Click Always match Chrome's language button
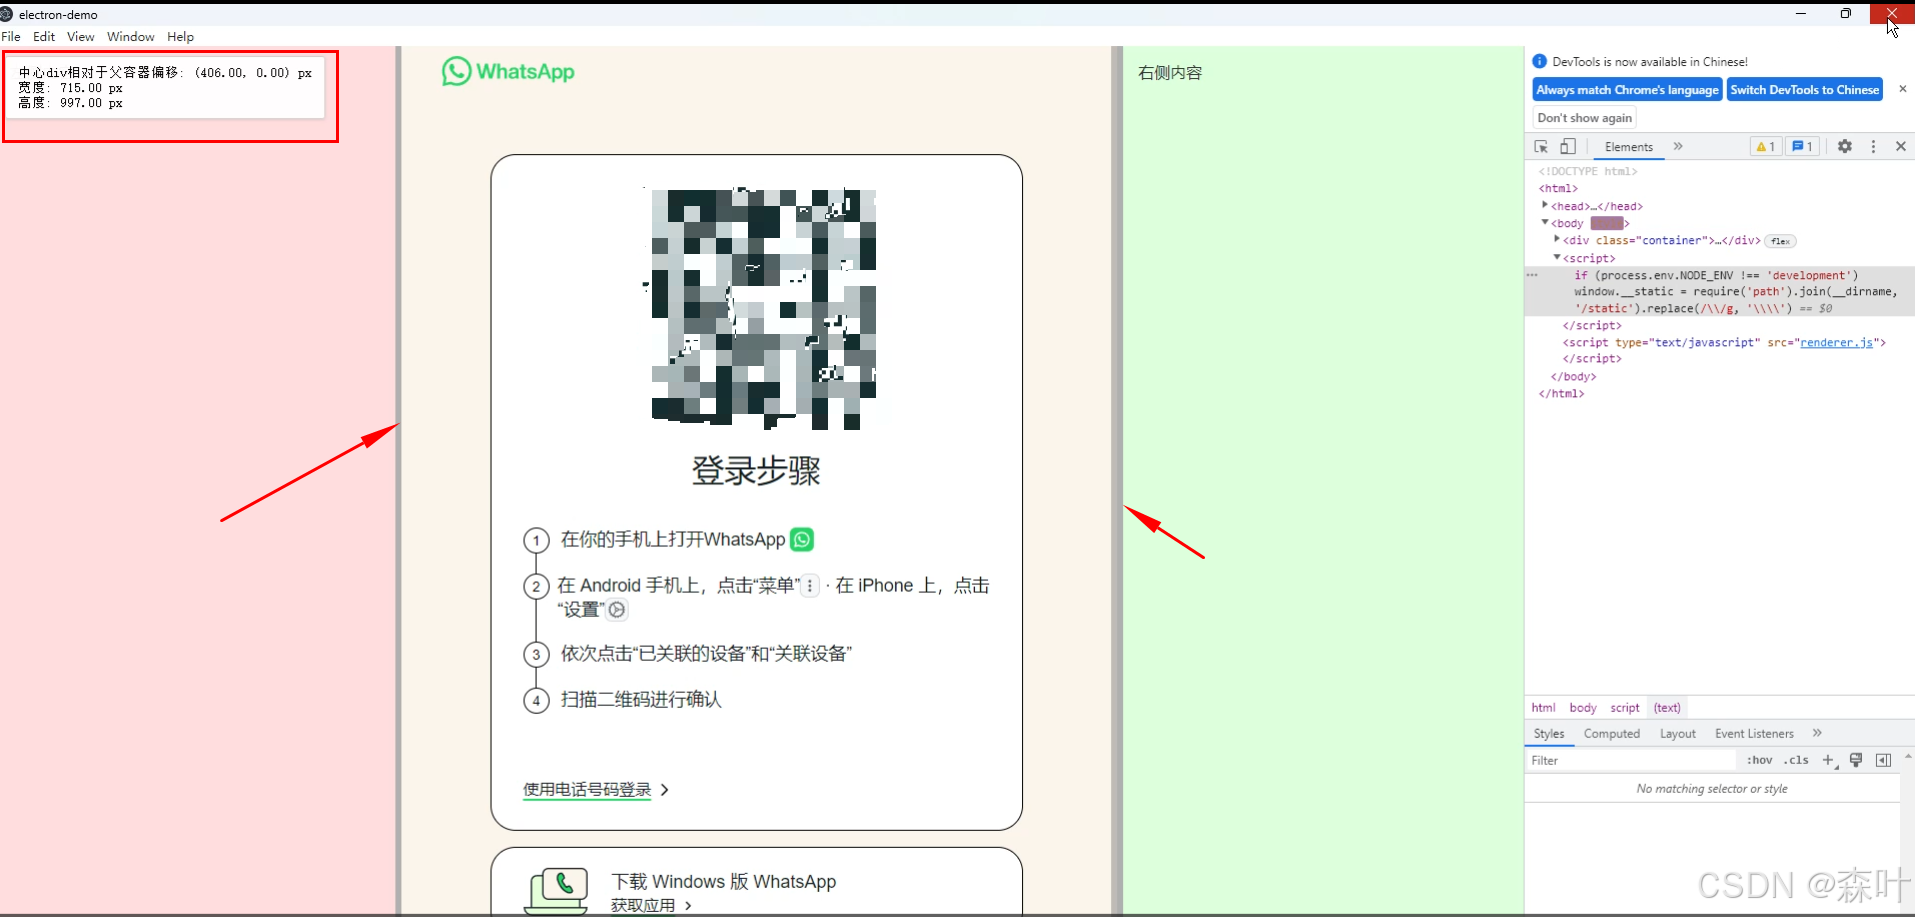This screenshot has width=1915, height=917. pos(1627,89)
